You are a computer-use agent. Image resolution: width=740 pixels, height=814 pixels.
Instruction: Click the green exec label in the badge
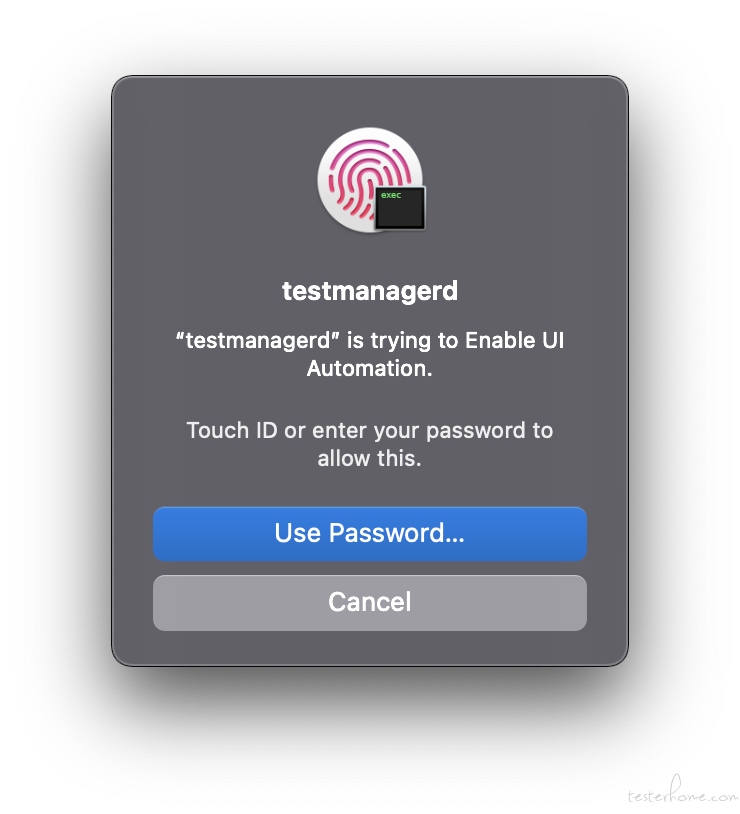click(x=391, y=195)
